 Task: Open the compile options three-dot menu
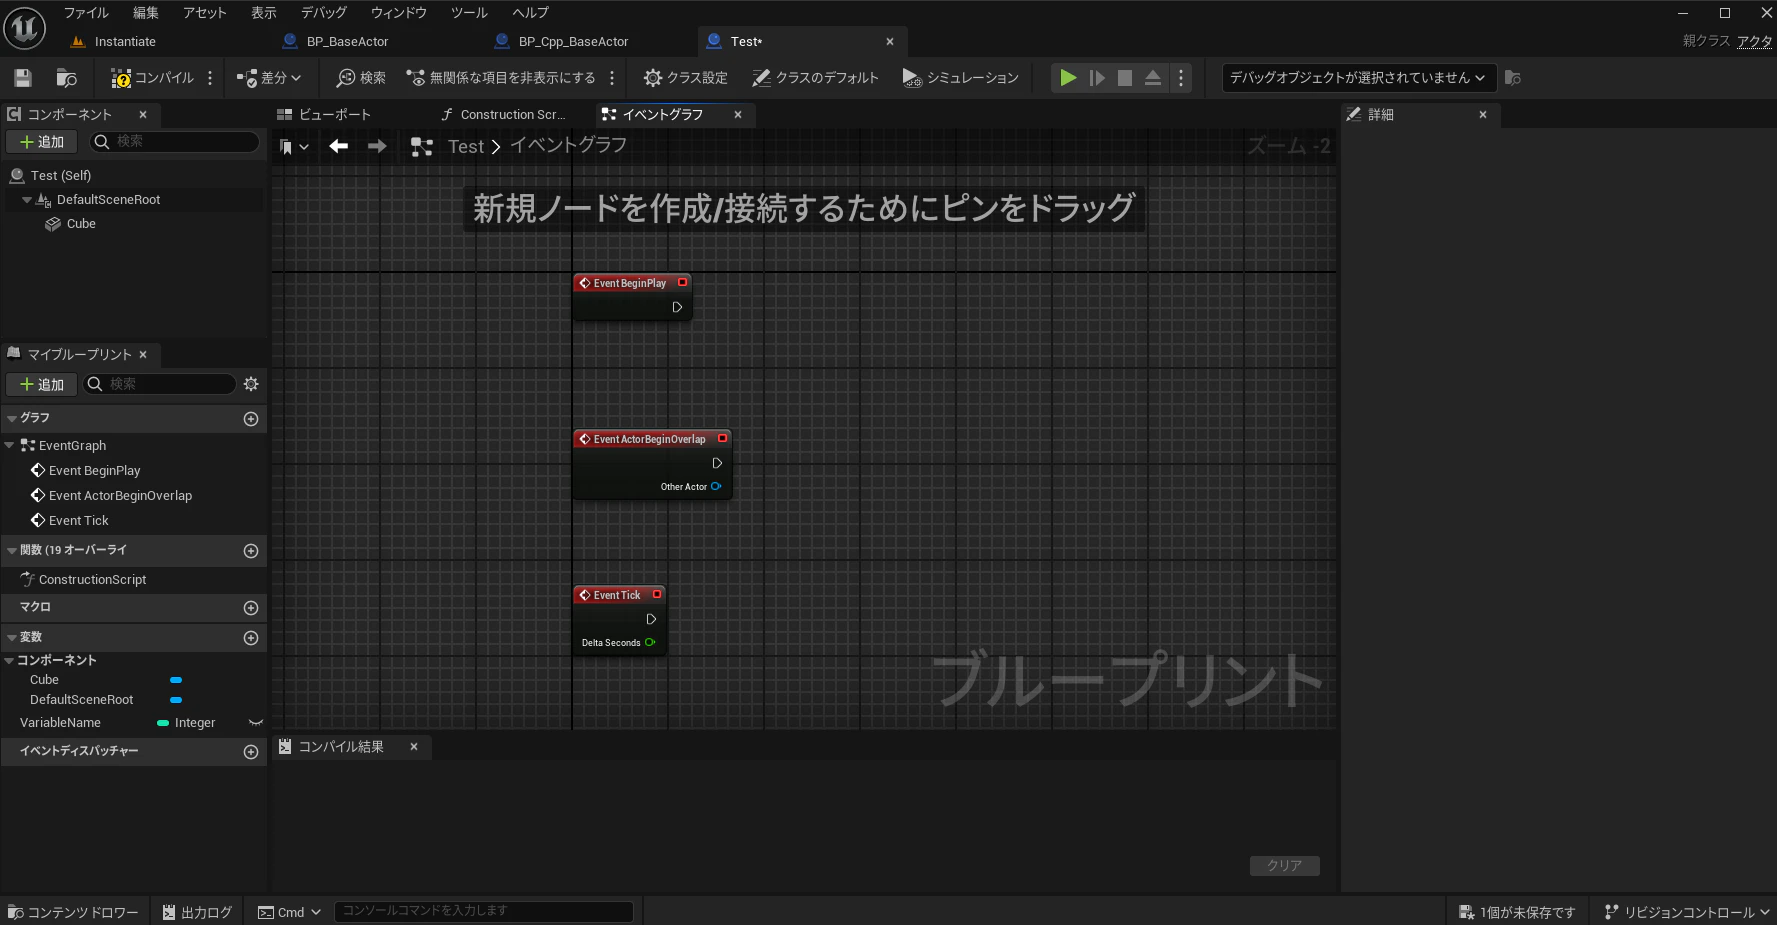(210, 78)
